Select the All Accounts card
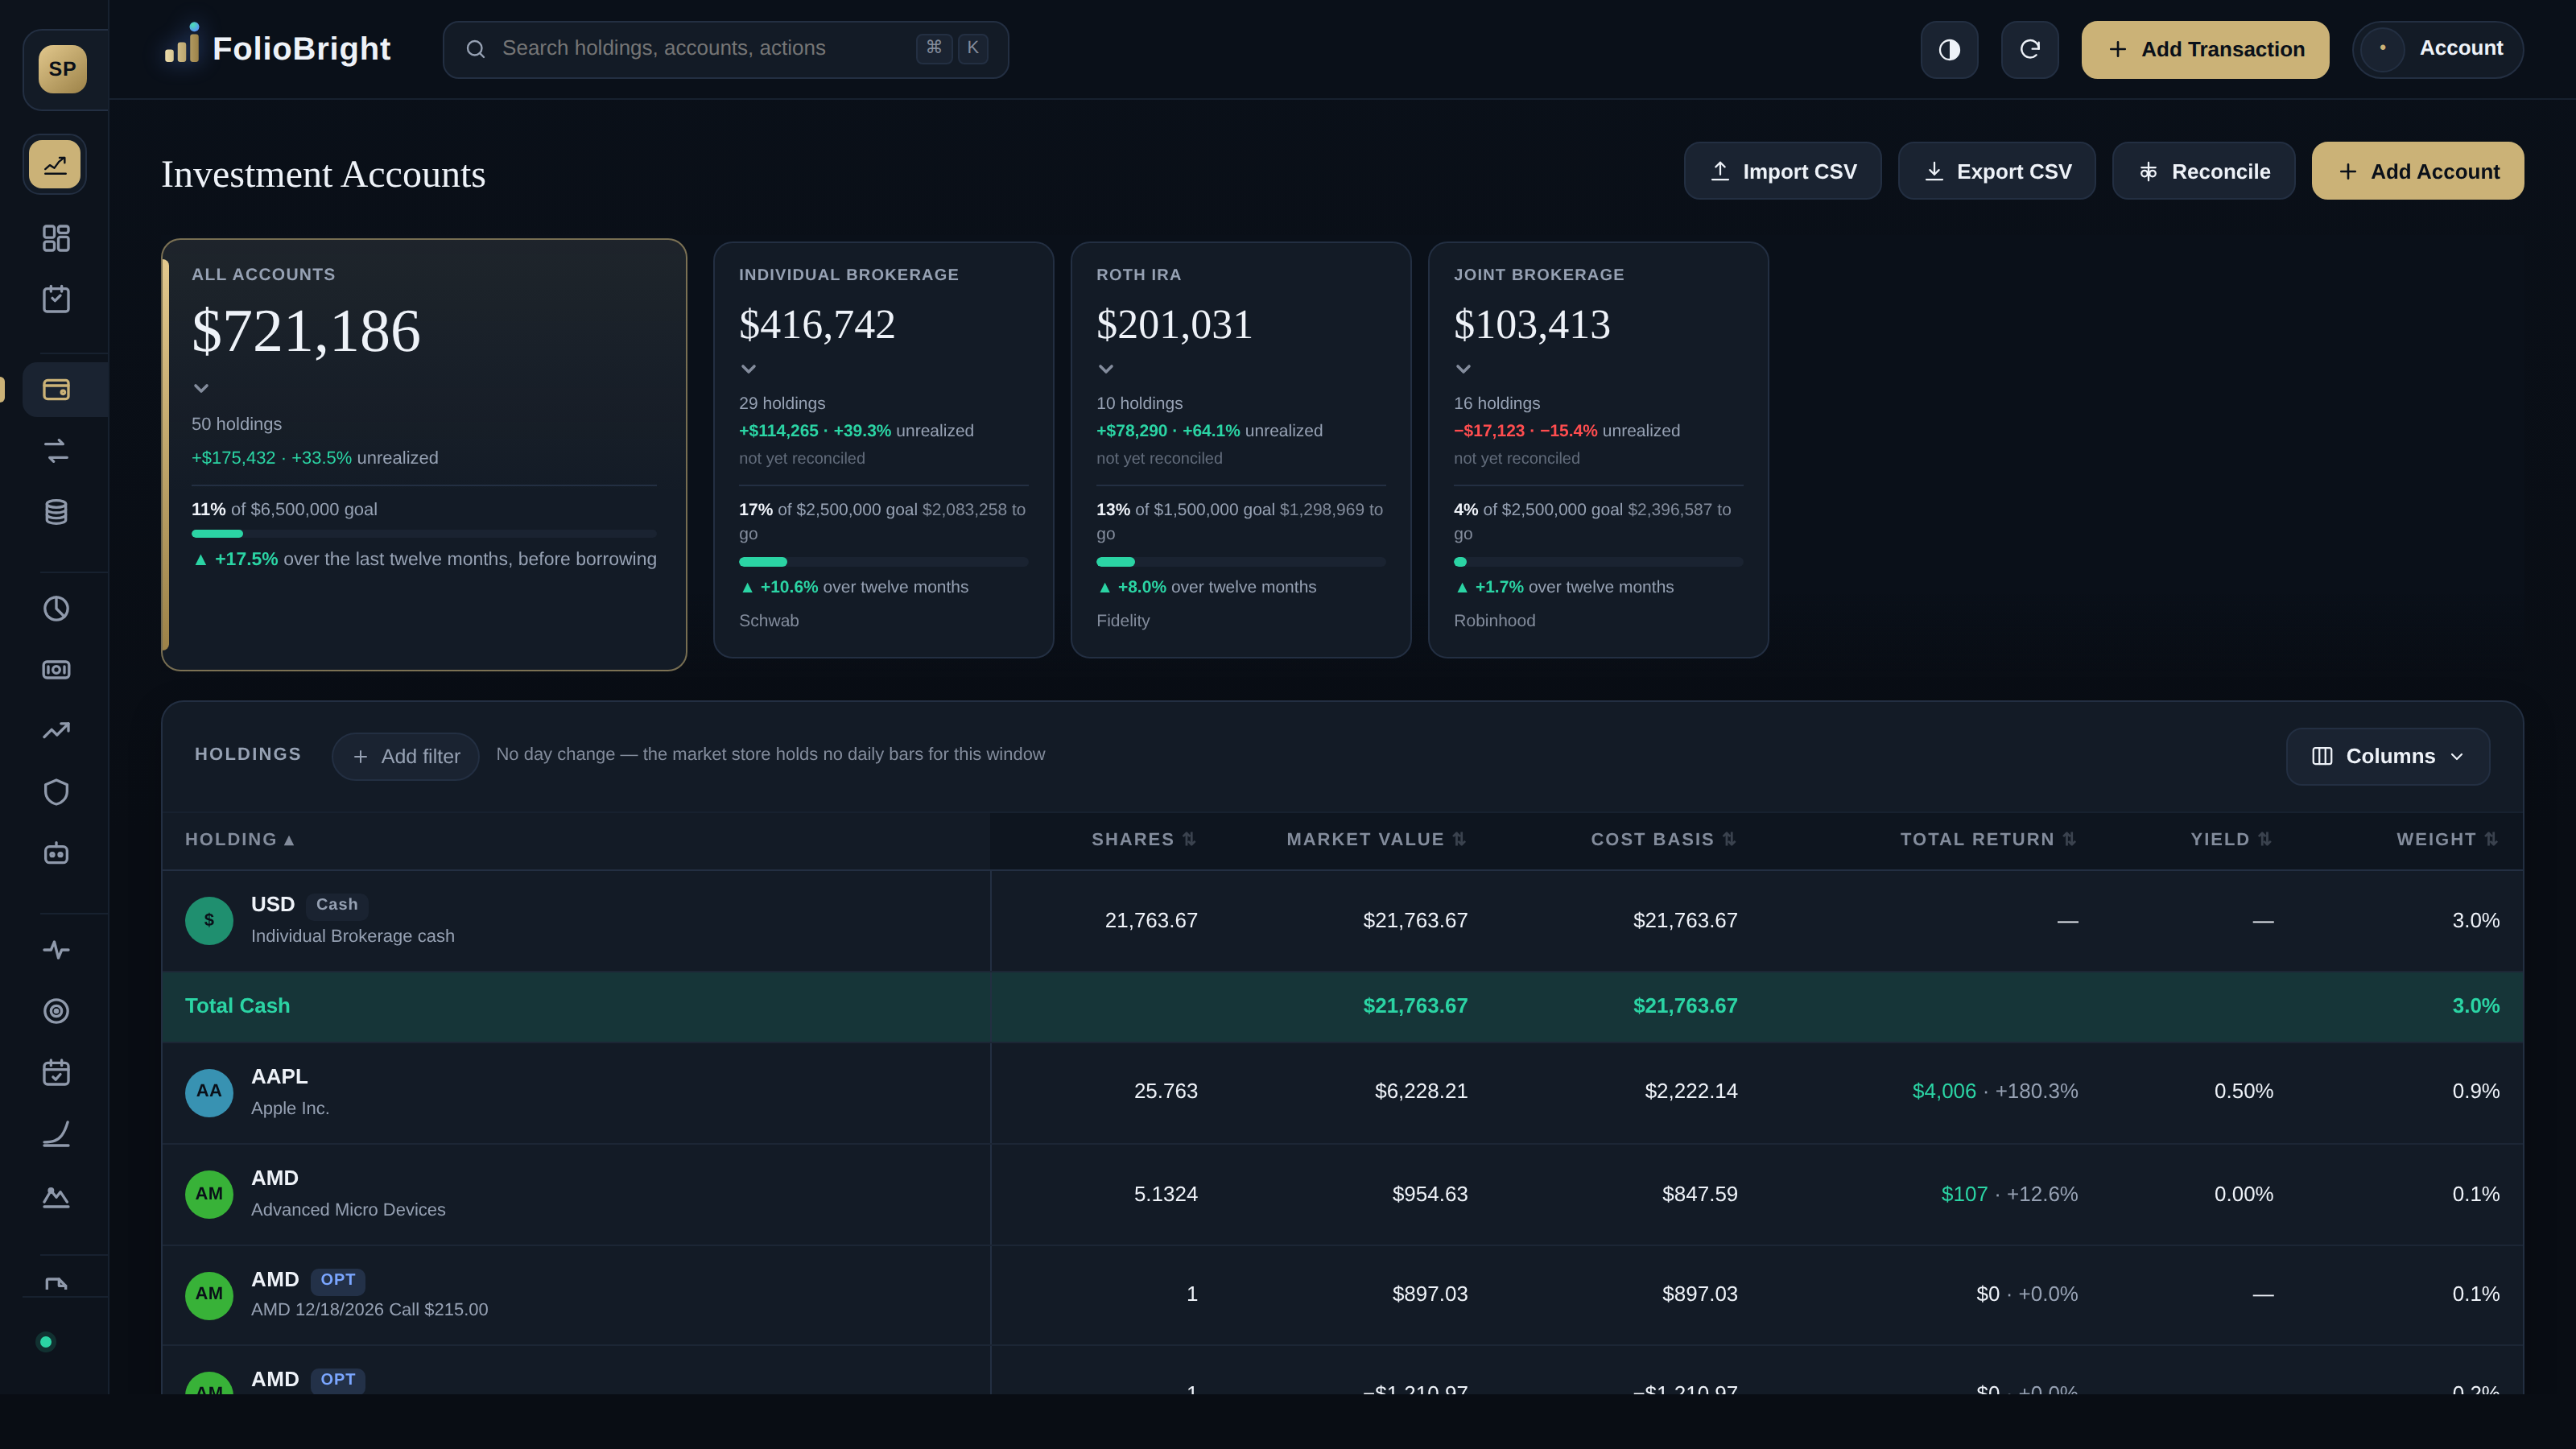The image size is (2576, 1449). tap(424, 455)
